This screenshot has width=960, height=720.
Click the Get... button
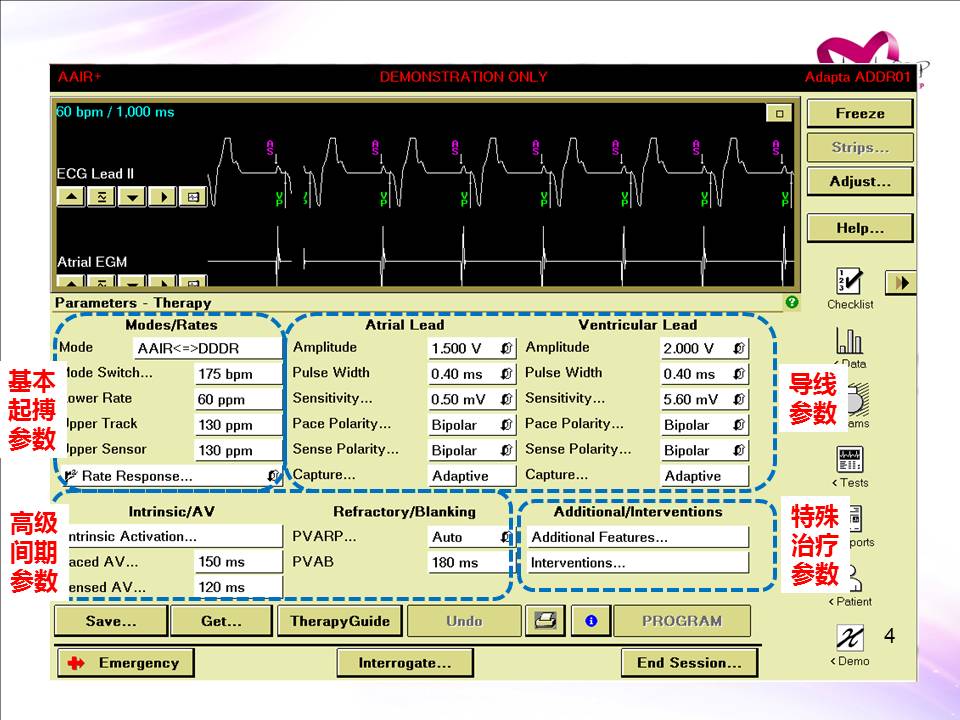[x=222, y=621]
